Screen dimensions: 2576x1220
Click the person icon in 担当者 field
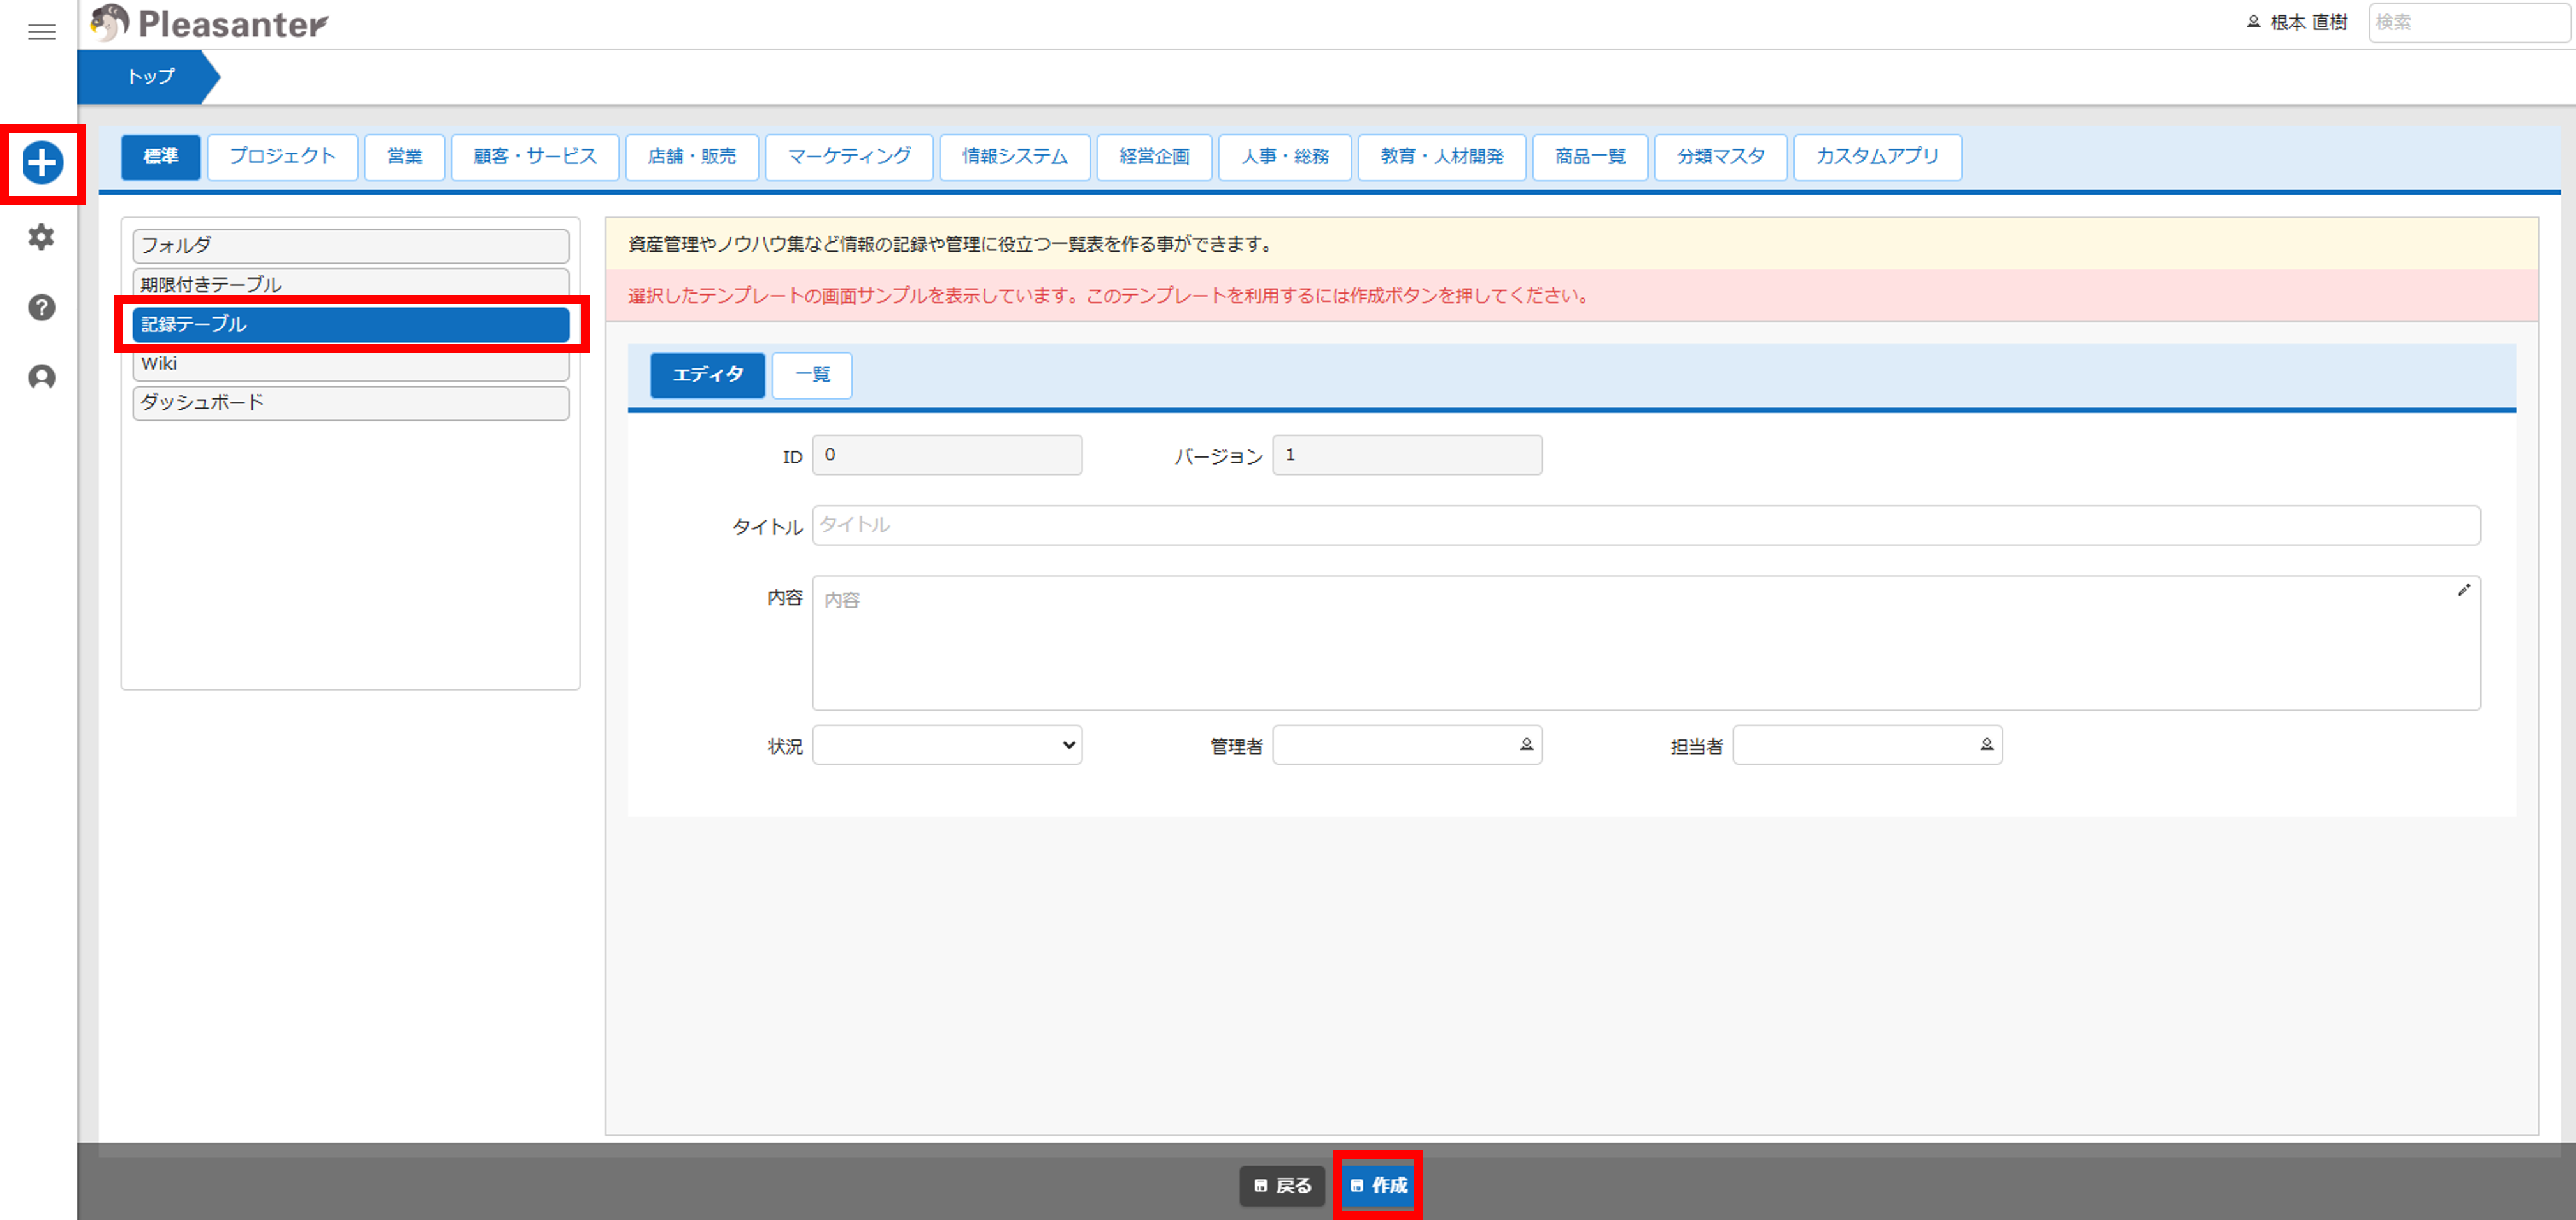pyautogui.click(x=1986, y=745)
